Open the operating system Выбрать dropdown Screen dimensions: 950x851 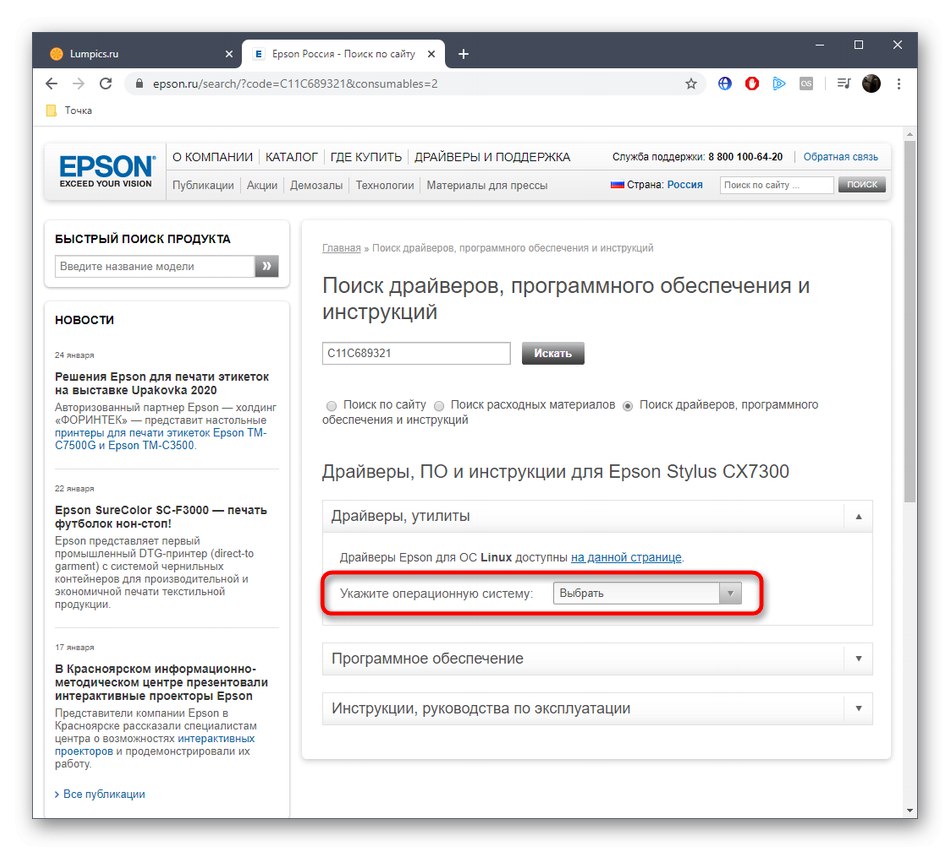point(647,593)
